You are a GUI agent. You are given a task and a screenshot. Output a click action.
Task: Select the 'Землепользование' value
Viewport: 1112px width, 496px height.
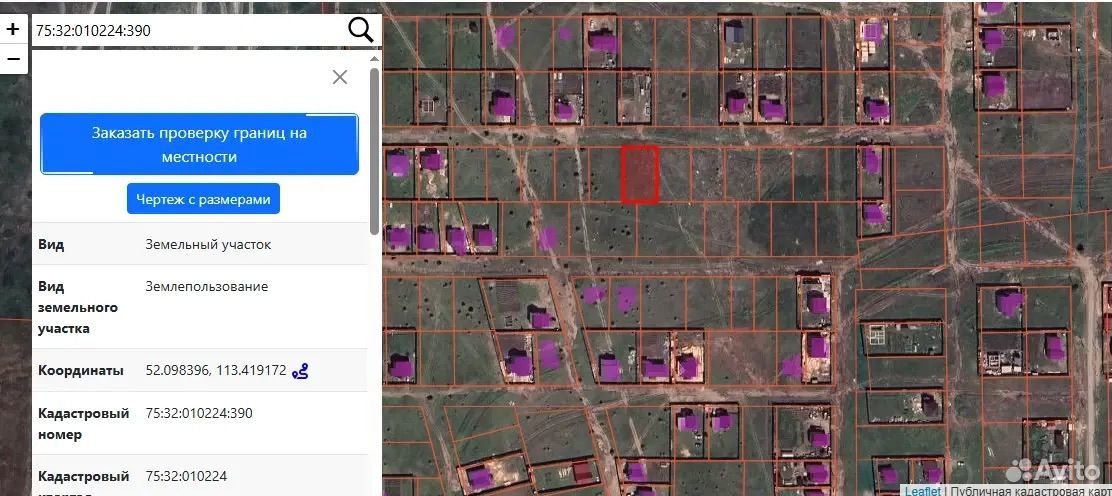tap(206, 287)
